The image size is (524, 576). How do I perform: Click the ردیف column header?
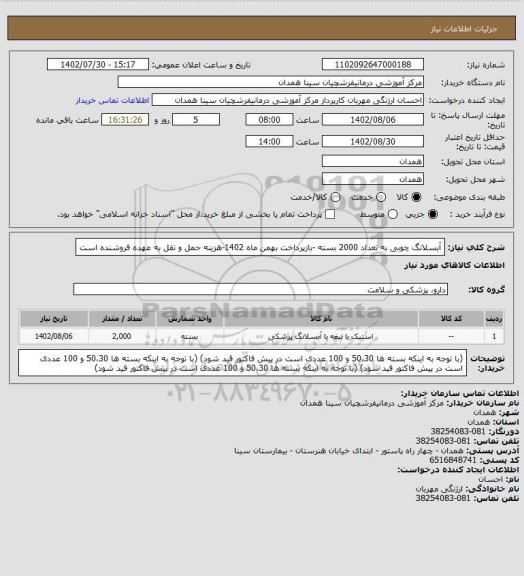[x=494, y=318]
